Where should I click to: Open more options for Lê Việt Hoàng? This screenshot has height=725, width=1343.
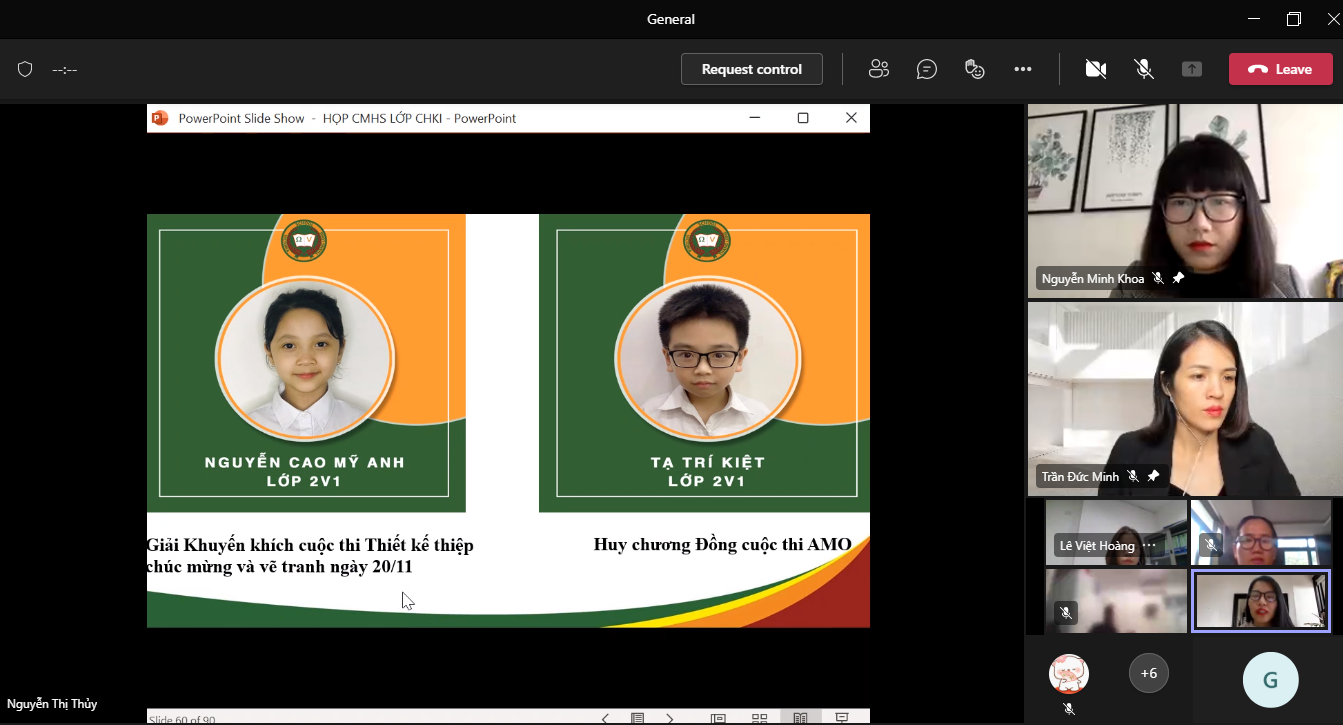[1150, 546]
